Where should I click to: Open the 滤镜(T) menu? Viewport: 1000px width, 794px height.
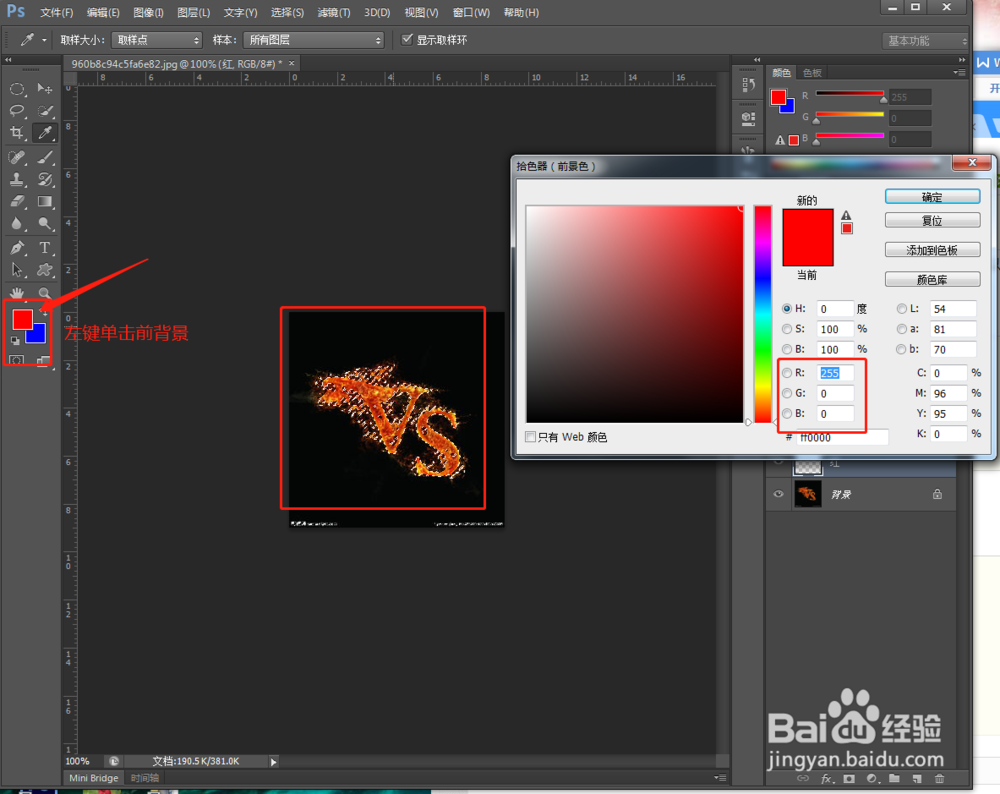pos(334,13)
